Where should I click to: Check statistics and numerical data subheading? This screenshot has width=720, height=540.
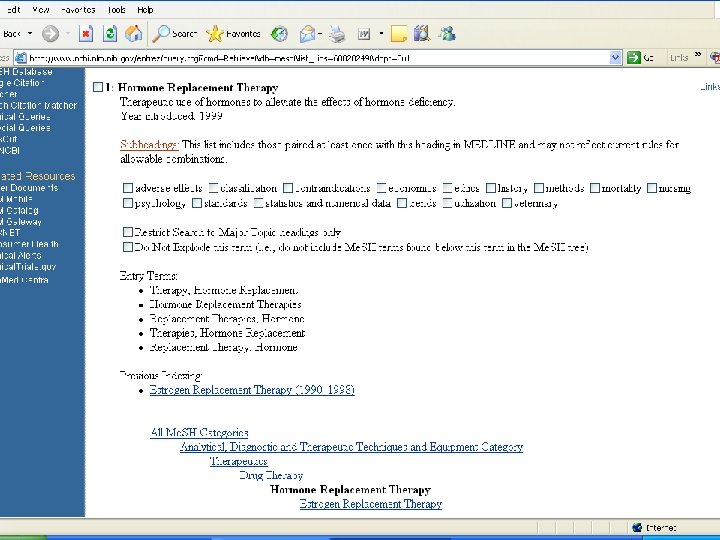click(x=258, y=203)
